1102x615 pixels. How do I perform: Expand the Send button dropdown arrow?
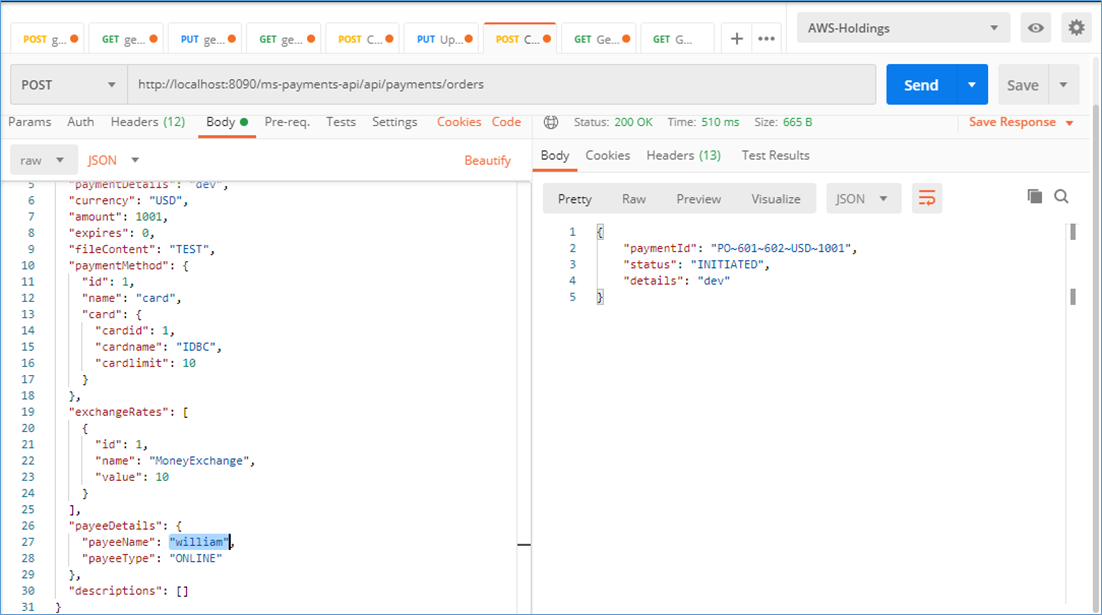[x=971, y=85]
